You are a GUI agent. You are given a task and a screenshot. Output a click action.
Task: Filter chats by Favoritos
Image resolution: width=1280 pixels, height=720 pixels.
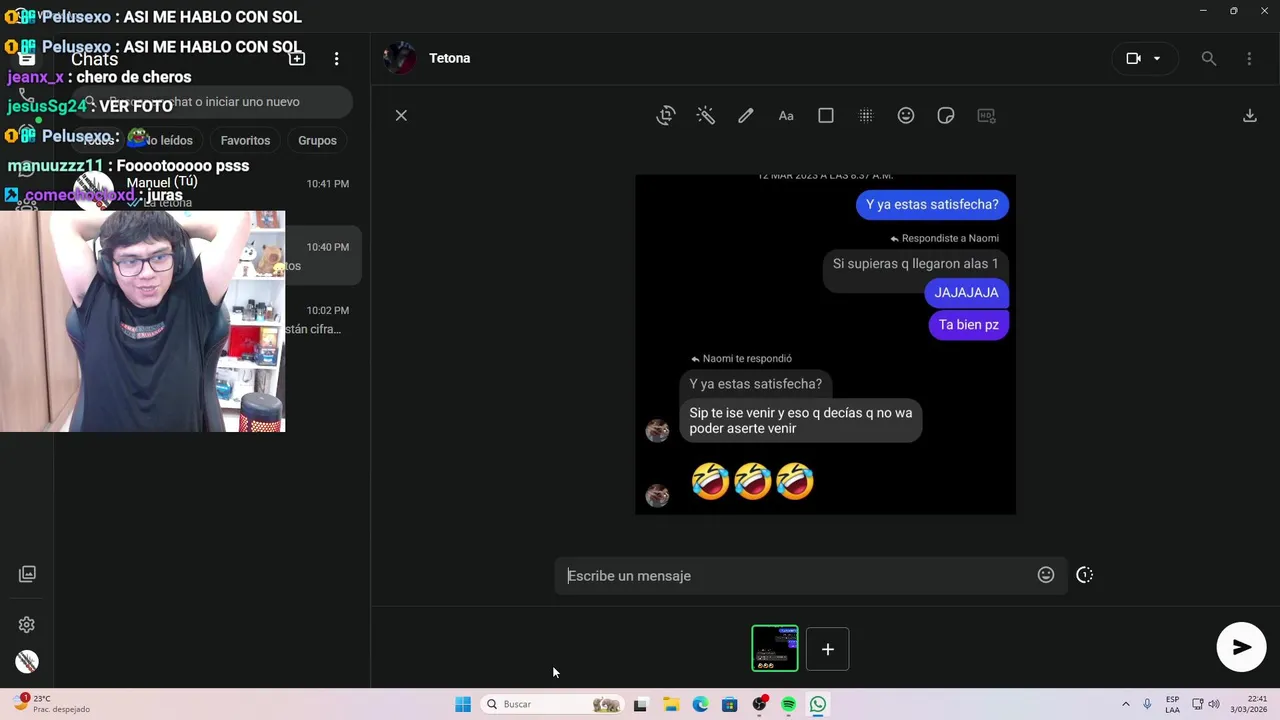coord(245,141)
